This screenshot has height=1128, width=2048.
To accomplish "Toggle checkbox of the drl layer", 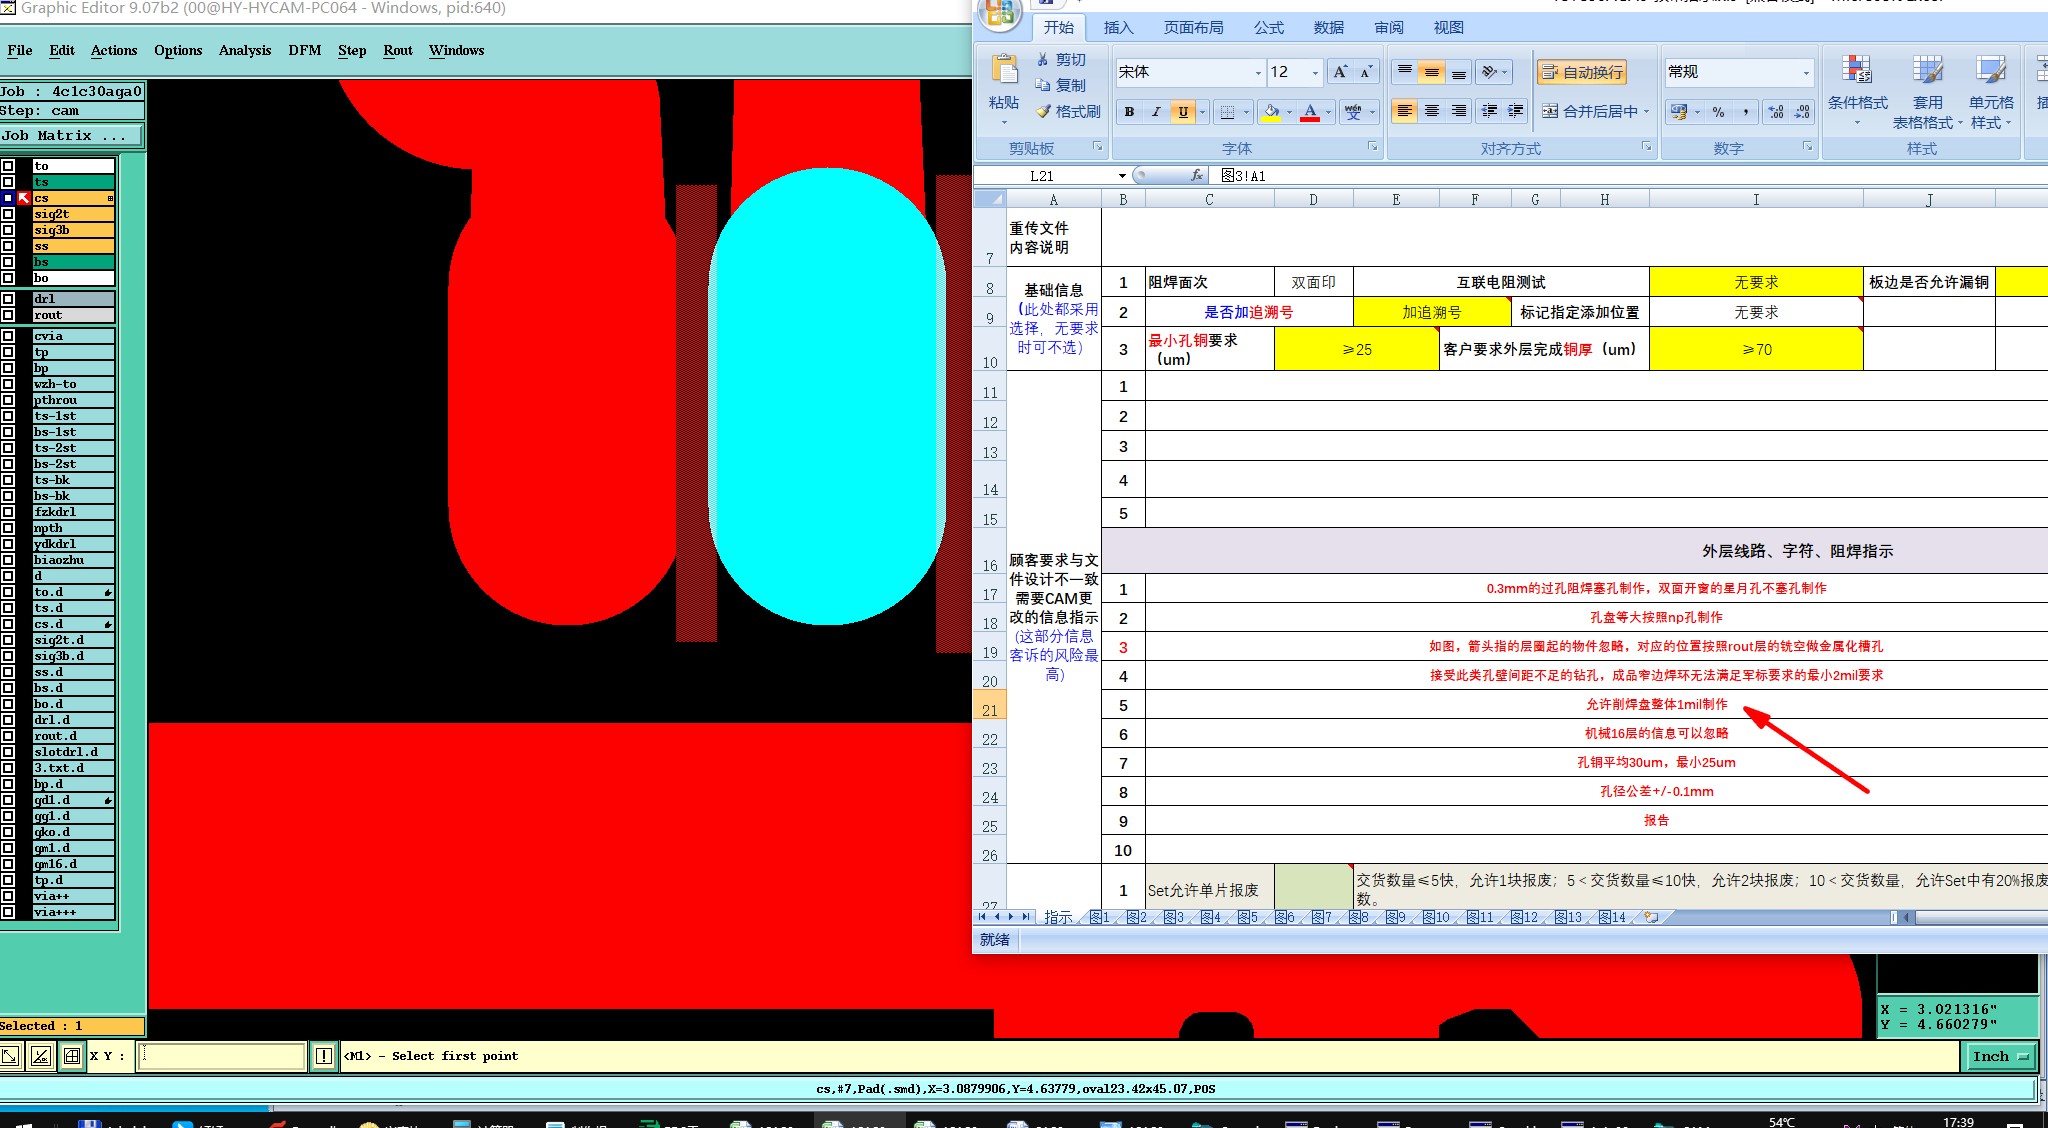I will 8,299.
